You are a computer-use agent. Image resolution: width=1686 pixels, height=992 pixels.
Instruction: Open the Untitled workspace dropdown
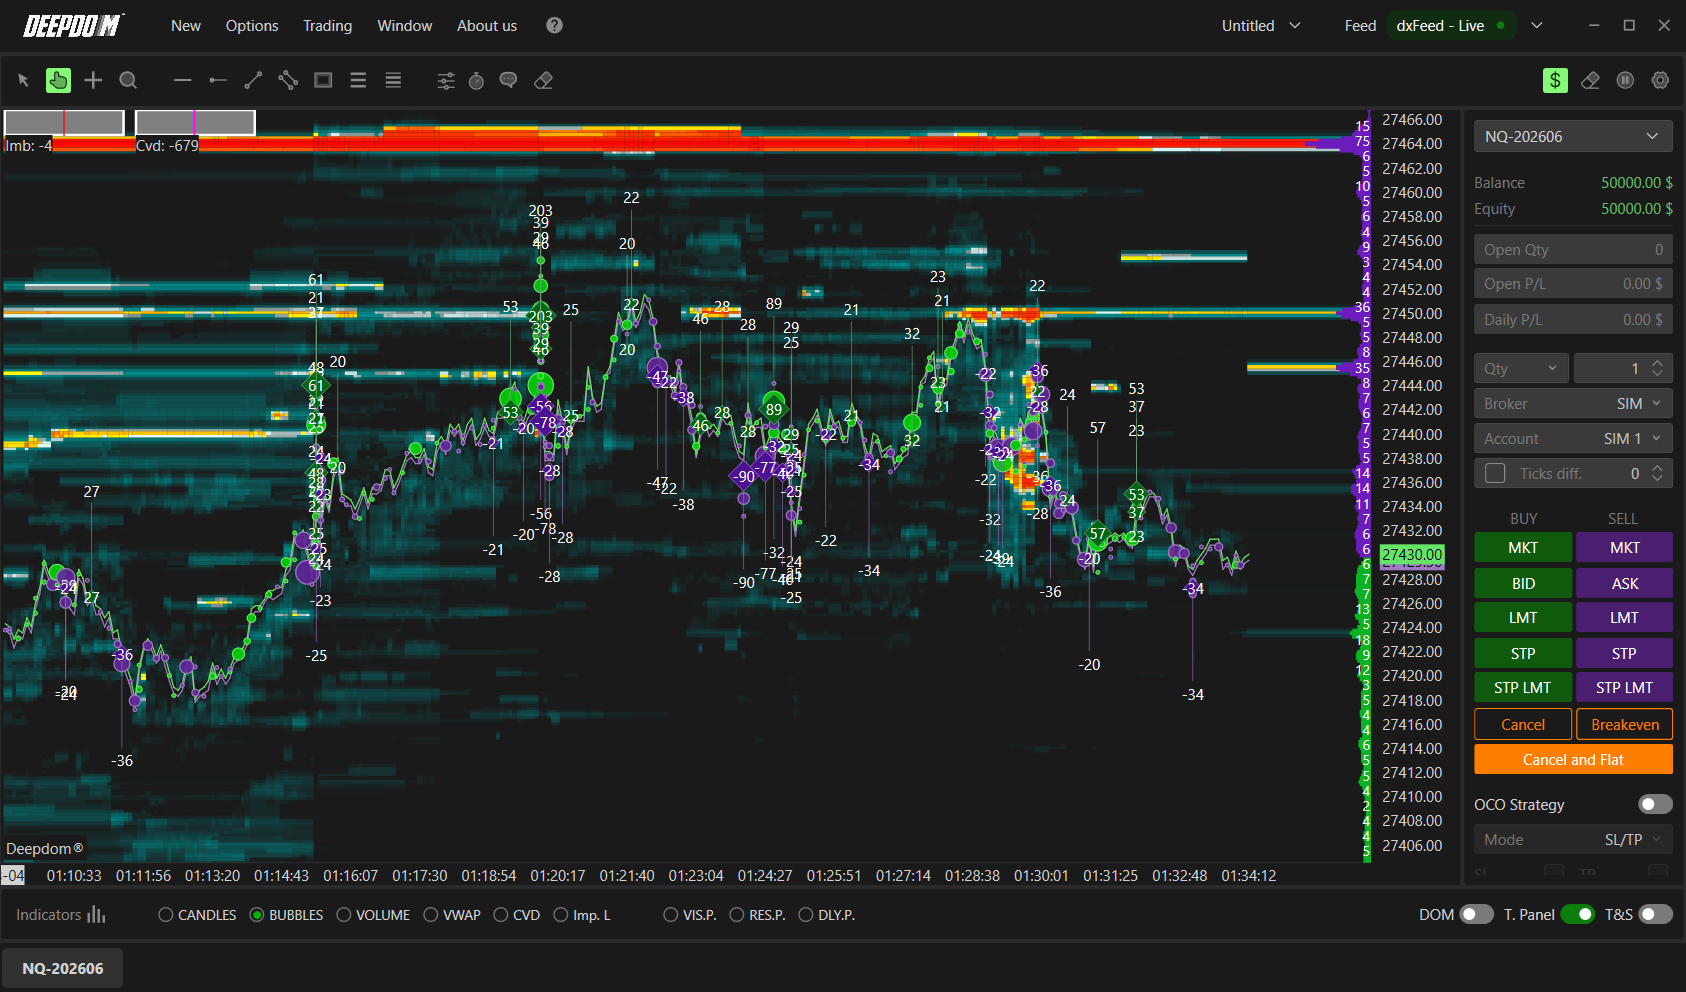1261,26
